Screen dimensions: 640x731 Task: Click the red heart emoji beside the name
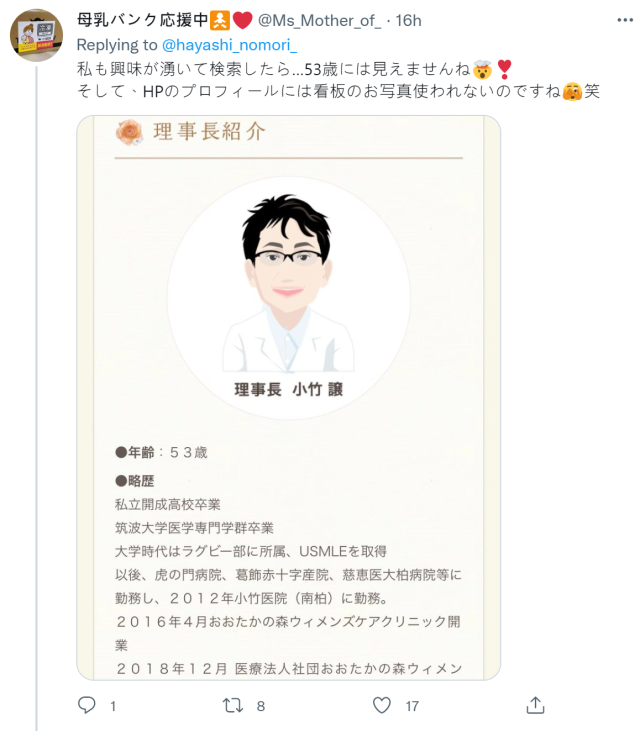[x=242, y=21]
